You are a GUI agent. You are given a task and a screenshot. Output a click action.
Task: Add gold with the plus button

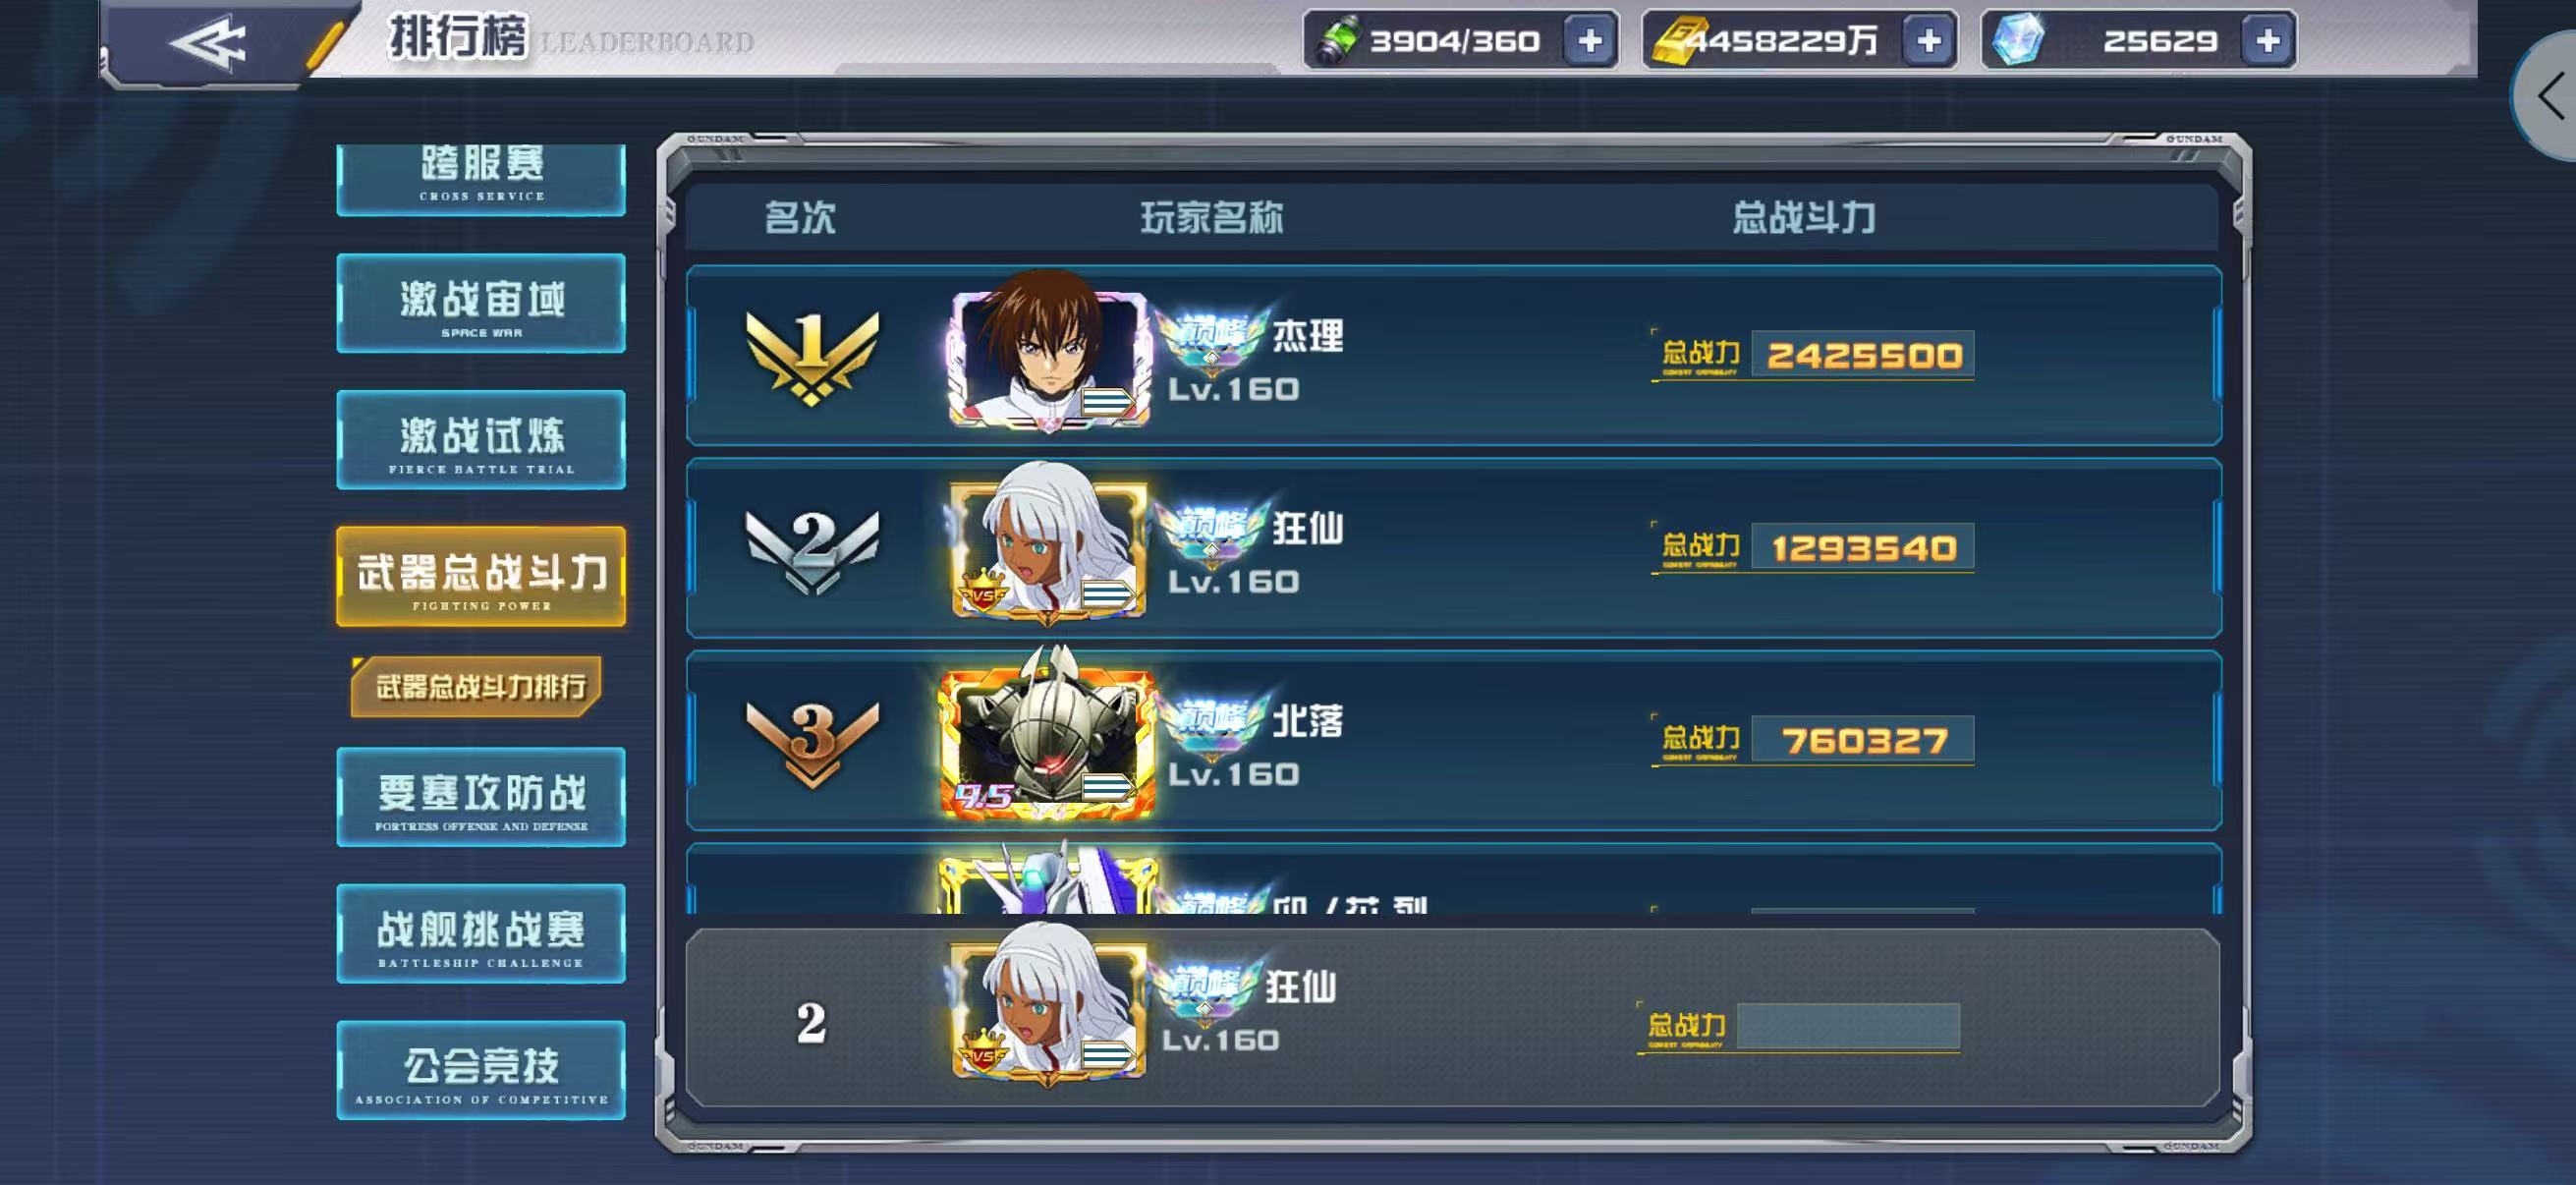1928,41
